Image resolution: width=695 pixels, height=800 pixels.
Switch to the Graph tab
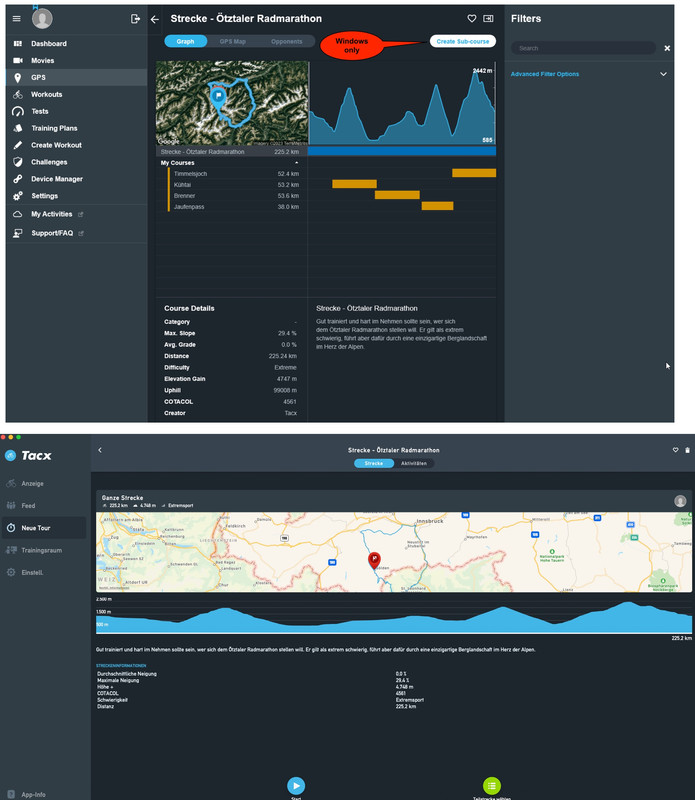(185, 41)
